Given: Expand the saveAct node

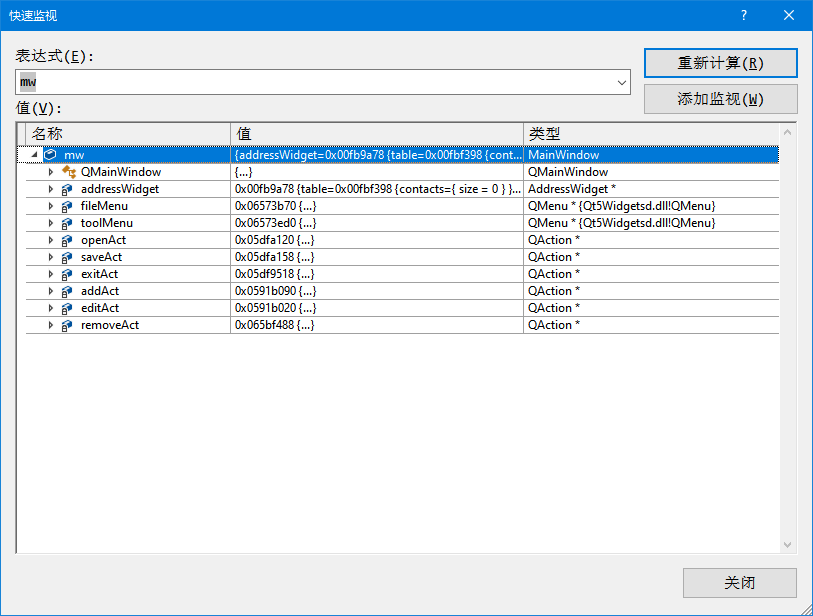Looking at the screenshot, I should coord(50,257).
